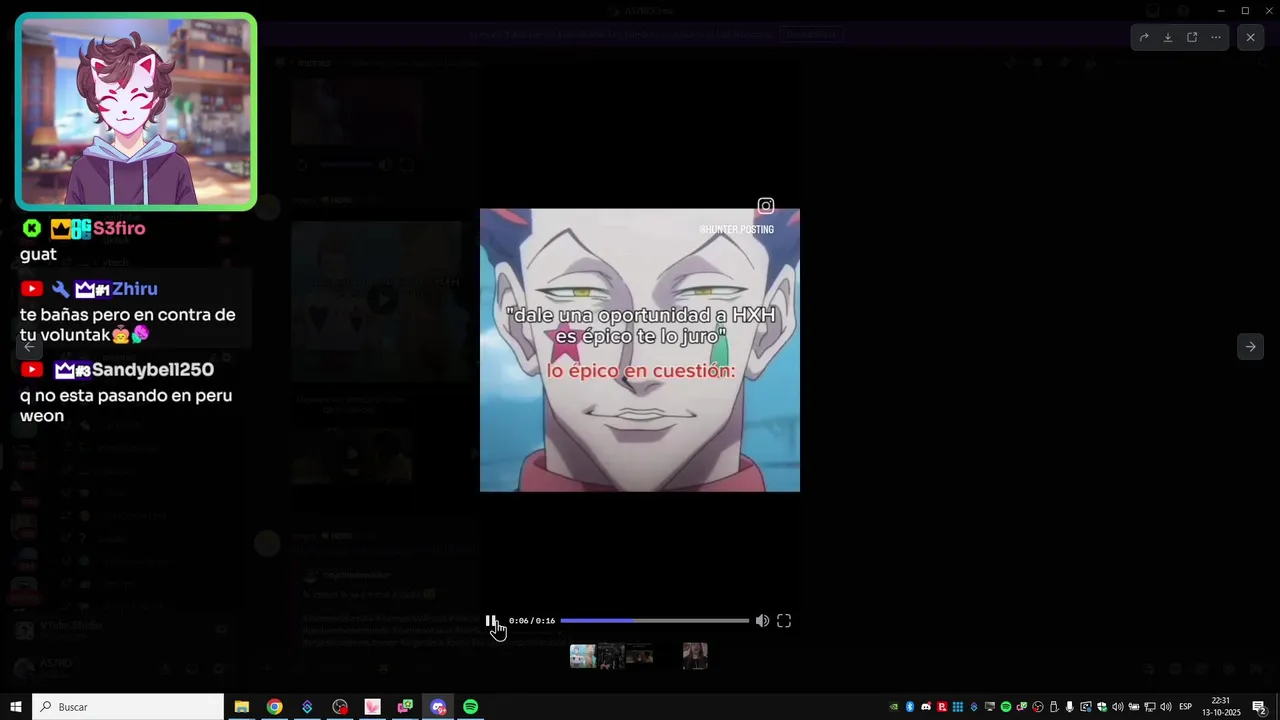Pause the video with the pause button

tap(491, 621)
